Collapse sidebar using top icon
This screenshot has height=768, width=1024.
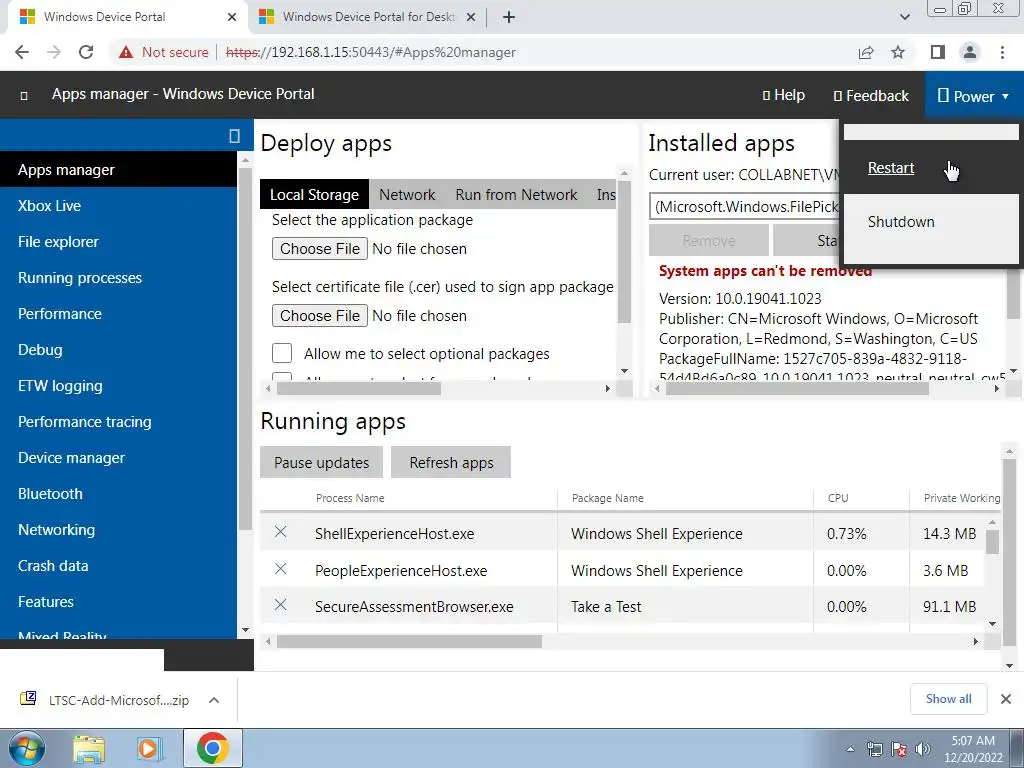click(x=234, y=135)
